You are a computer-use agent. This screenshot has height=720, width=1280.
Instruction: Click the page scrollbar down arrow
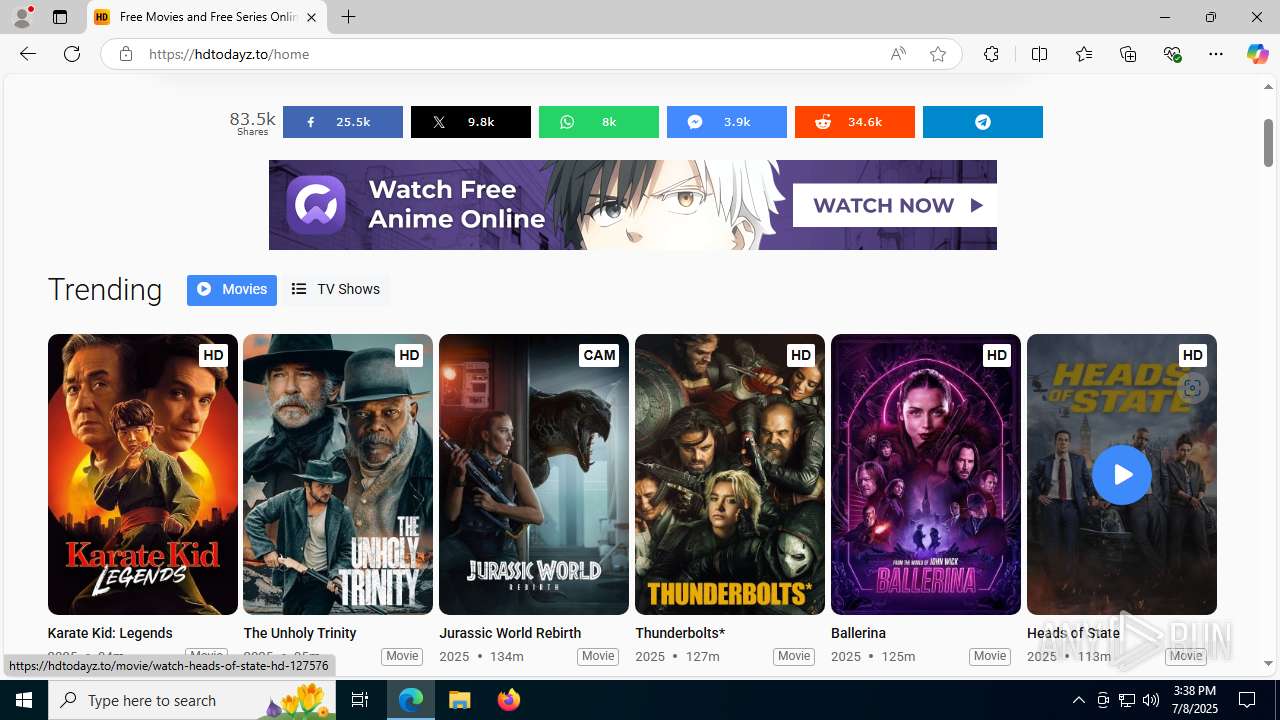(x=1268, y=663)
